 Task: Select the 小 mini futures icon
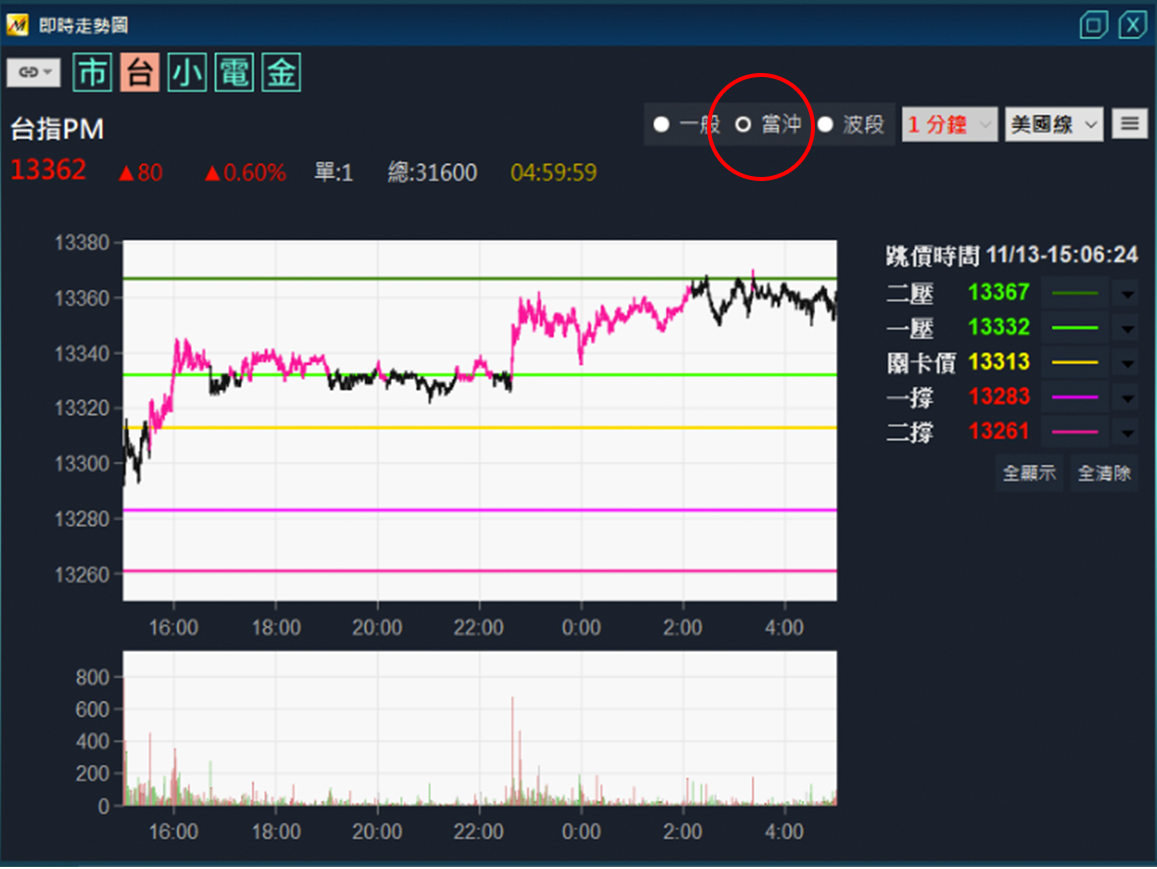click(x=187, y=73)
